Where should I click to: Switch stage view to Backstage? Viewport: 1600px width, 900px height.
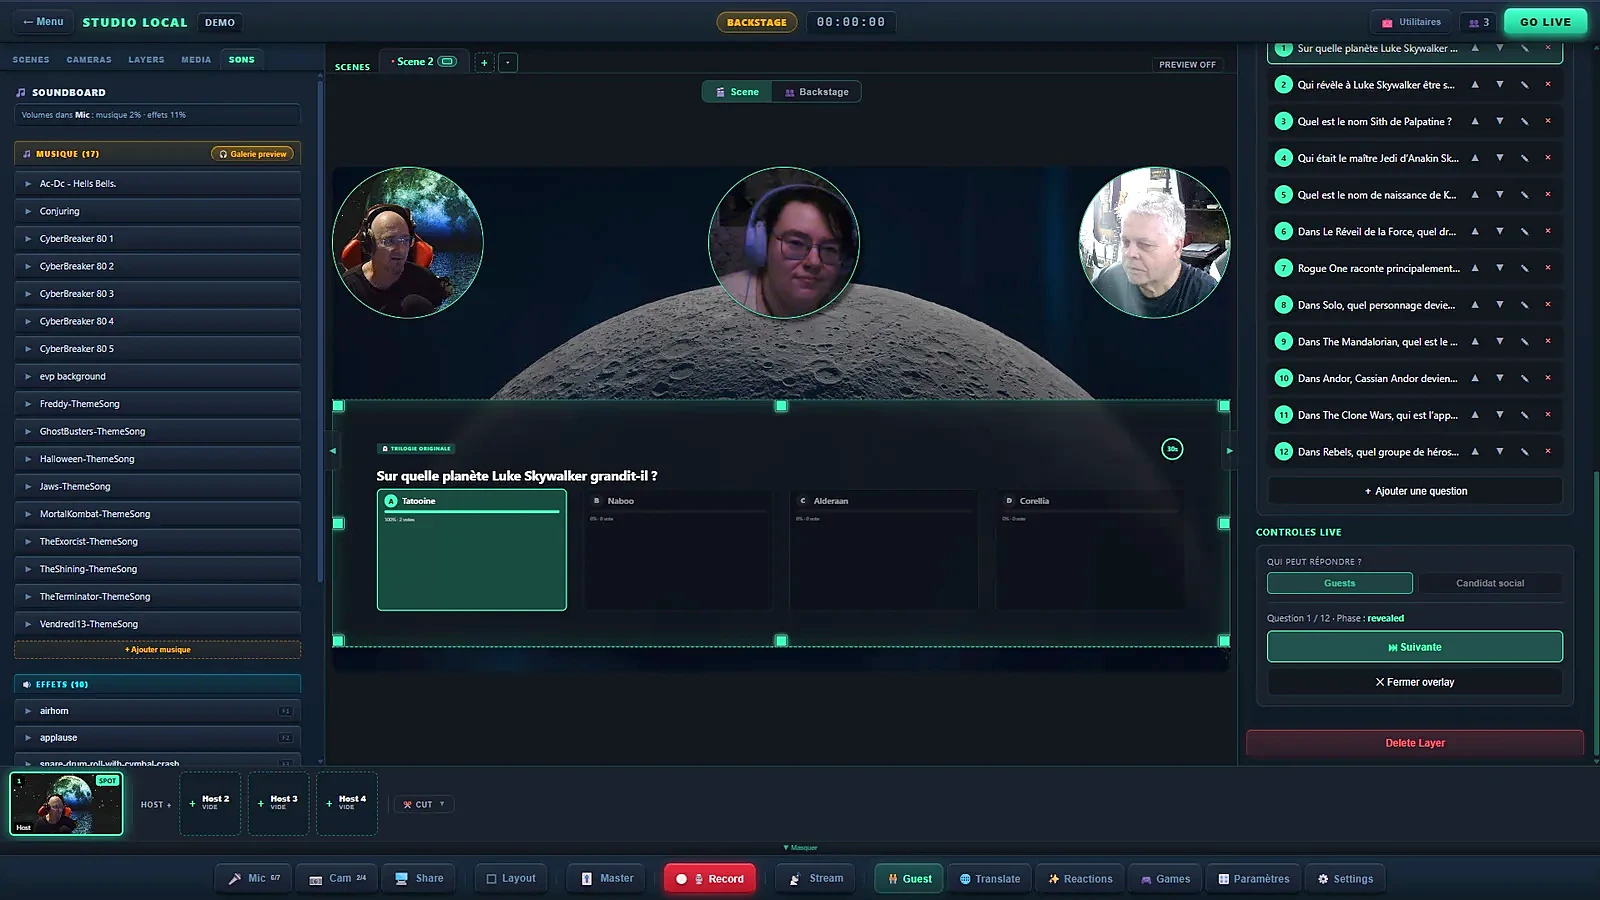coord(816,92)
